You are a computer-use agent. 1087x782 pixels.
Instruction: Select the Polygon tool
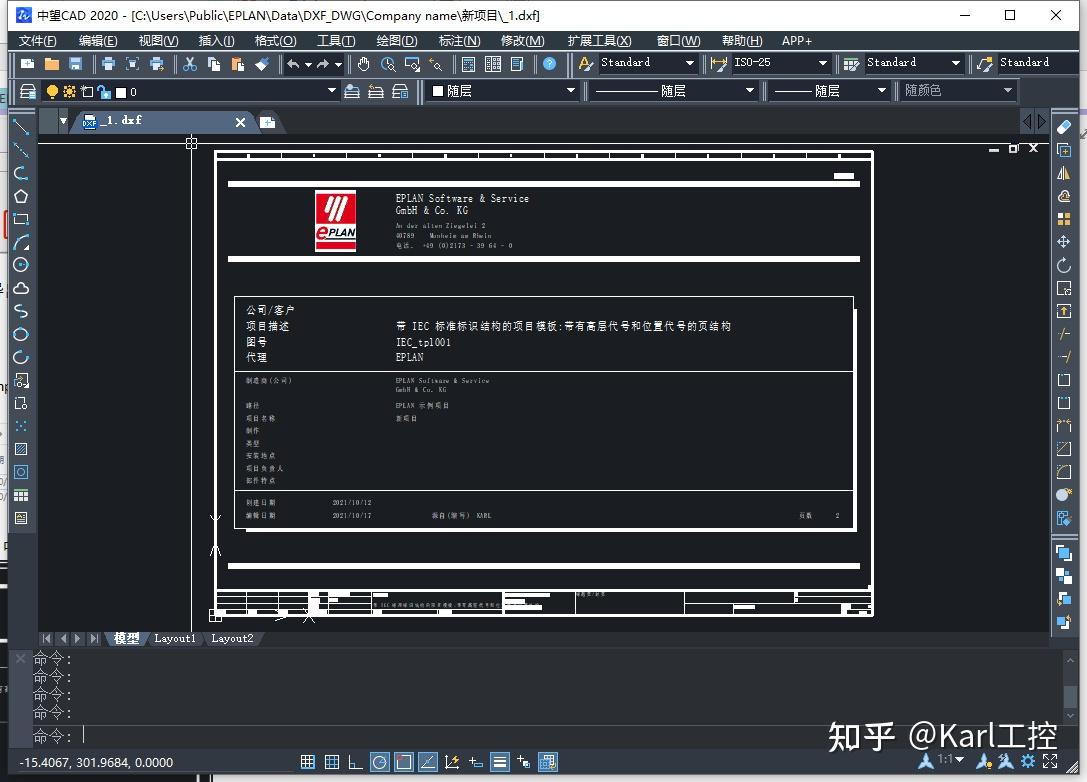click(21, 195)
